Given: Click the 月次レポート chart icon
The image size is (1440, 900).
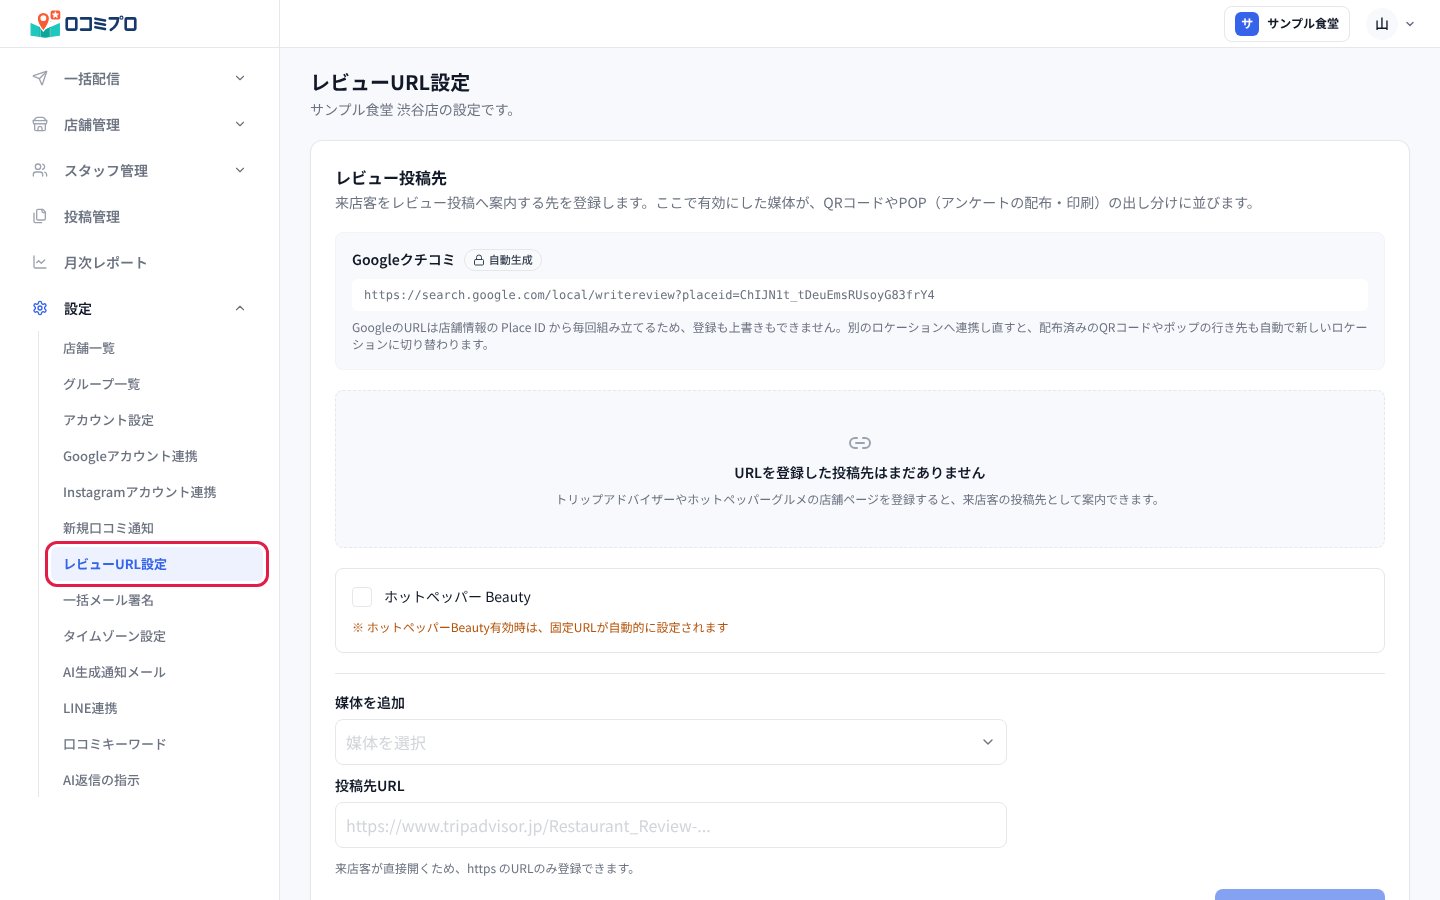Looking at the screenshot, I should tap(40, 262).
